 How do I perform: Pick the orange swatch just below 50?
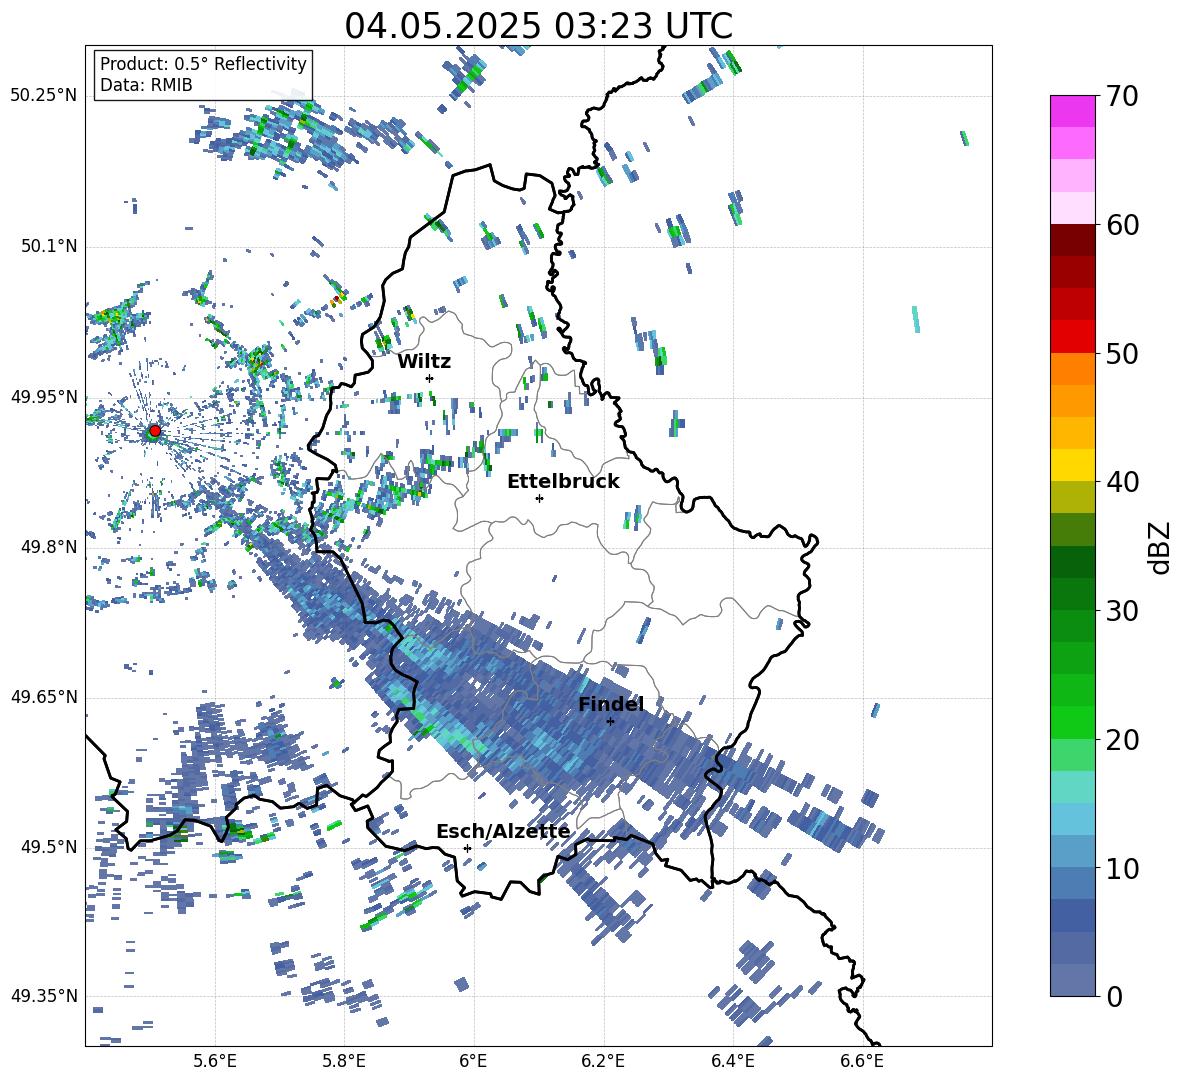pos(1072,369)
